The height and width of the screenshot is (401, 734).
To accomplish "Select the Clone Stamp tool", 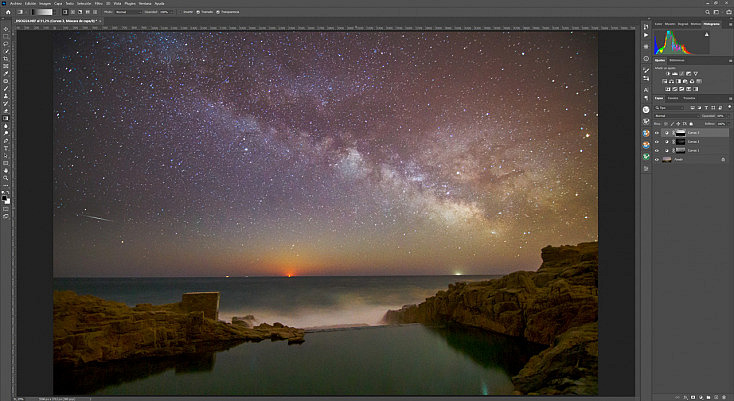I will (5, 96).
